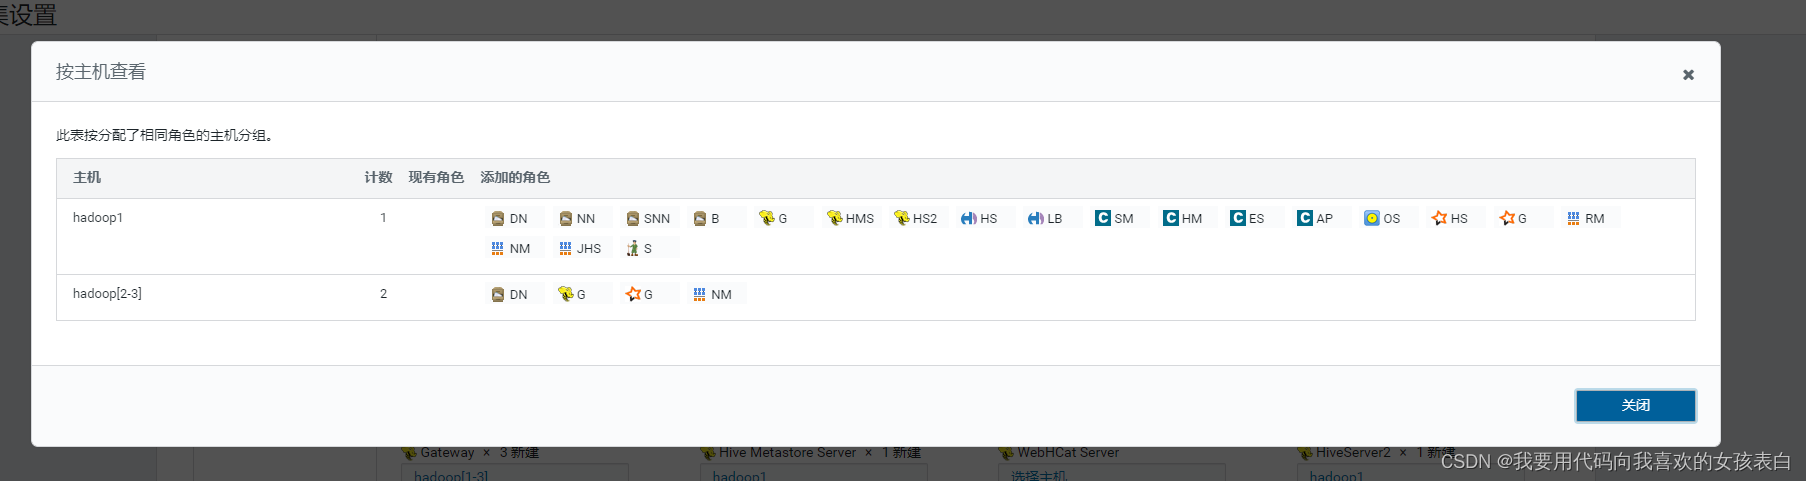Click the count value 1 for hadoop1
The image size is (1806, 481).
tap(383, 218)
